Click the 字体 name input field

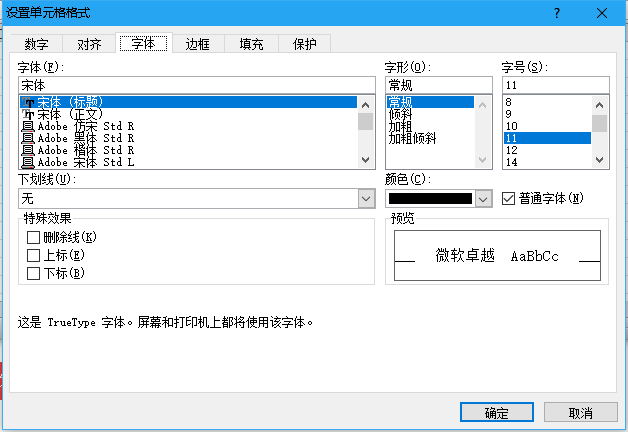(197, 85)
